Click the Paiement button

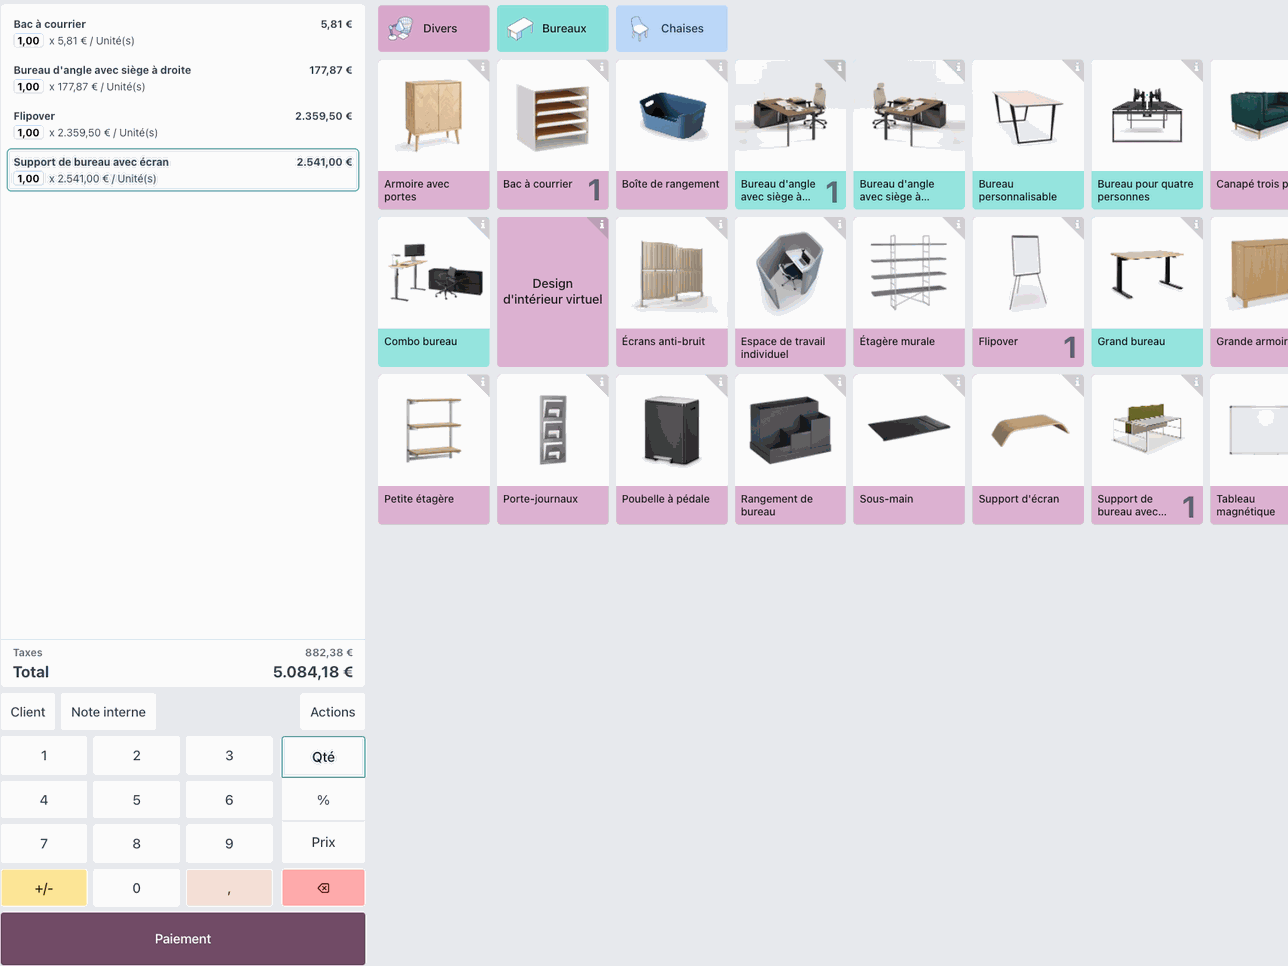tap(183, 939)
